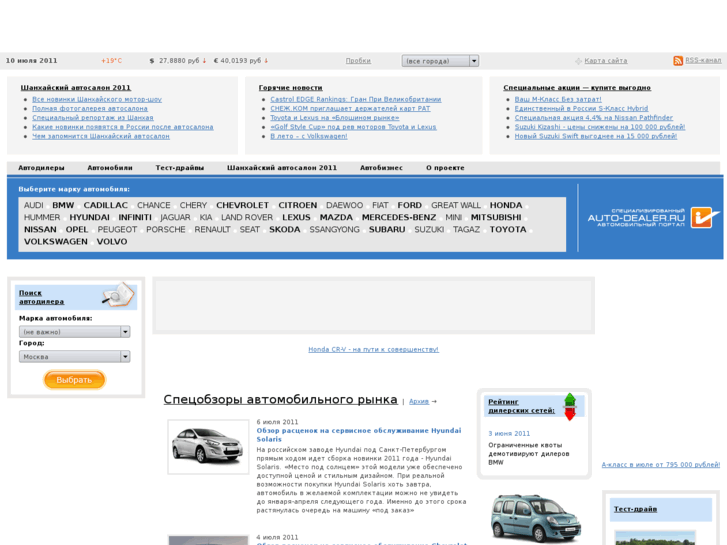Viewport: 727px width, 545px height.
Task: Click the blue Renault van image
Action: click(x=535, y=517)
